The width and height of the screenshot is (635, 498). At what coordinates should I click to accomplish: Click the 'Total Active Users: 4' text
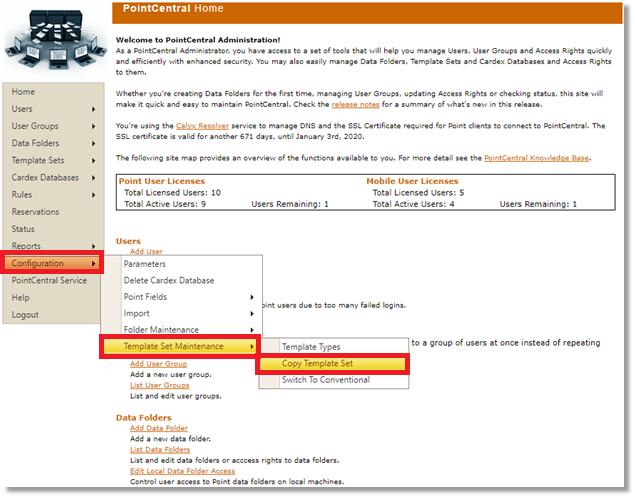click(x=413, y=204)
